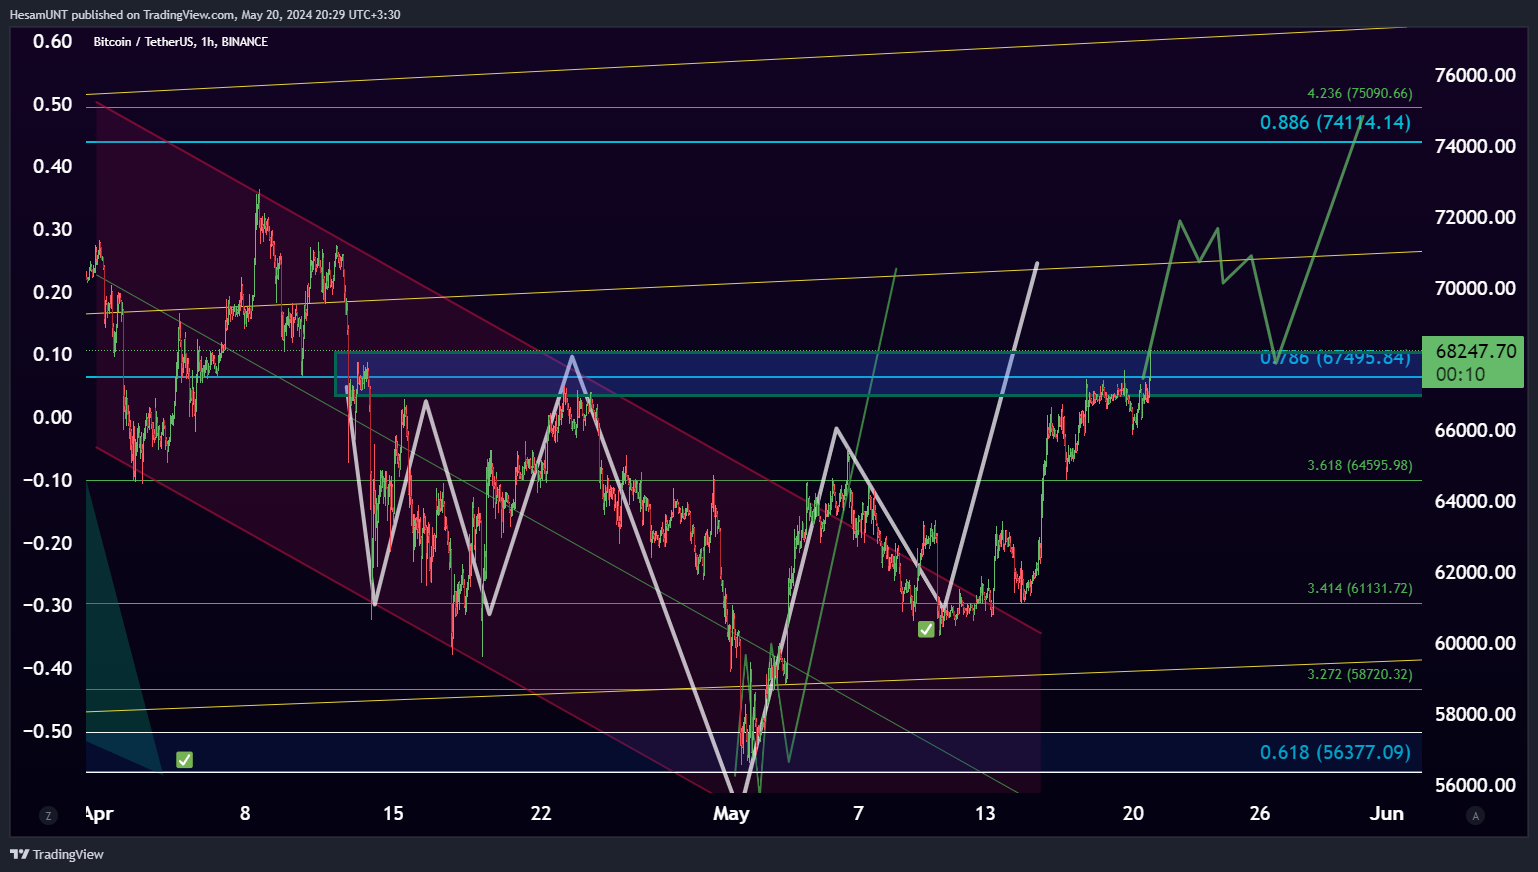Viewport: 1538px width, 872px height.
Task: Click the −0.50 left scale label
Action: 48,731
